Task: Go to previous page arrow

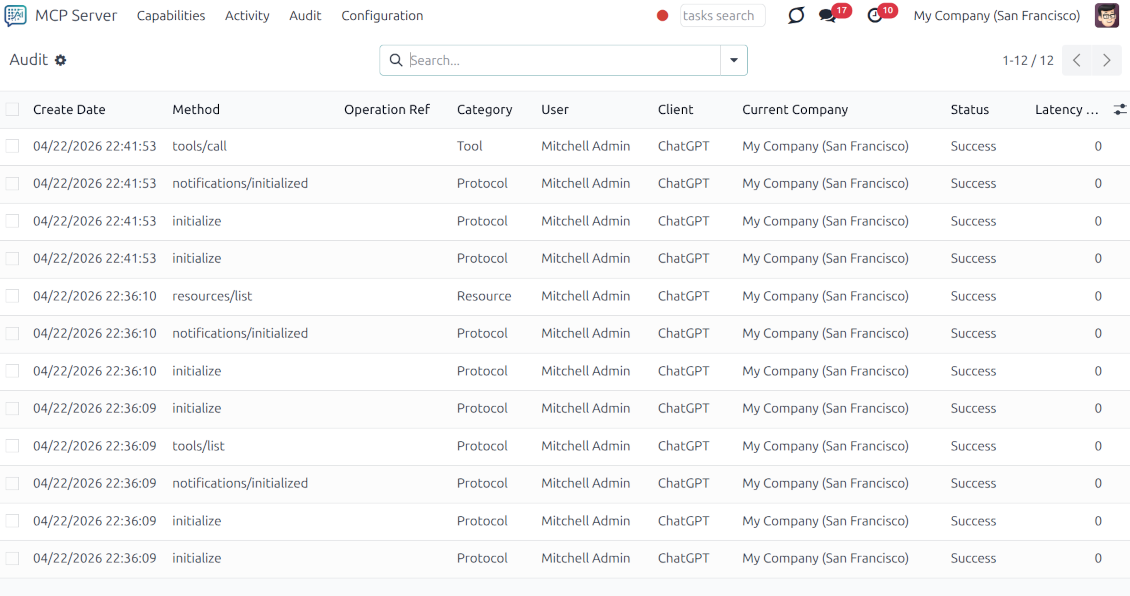Action: 1077,60
